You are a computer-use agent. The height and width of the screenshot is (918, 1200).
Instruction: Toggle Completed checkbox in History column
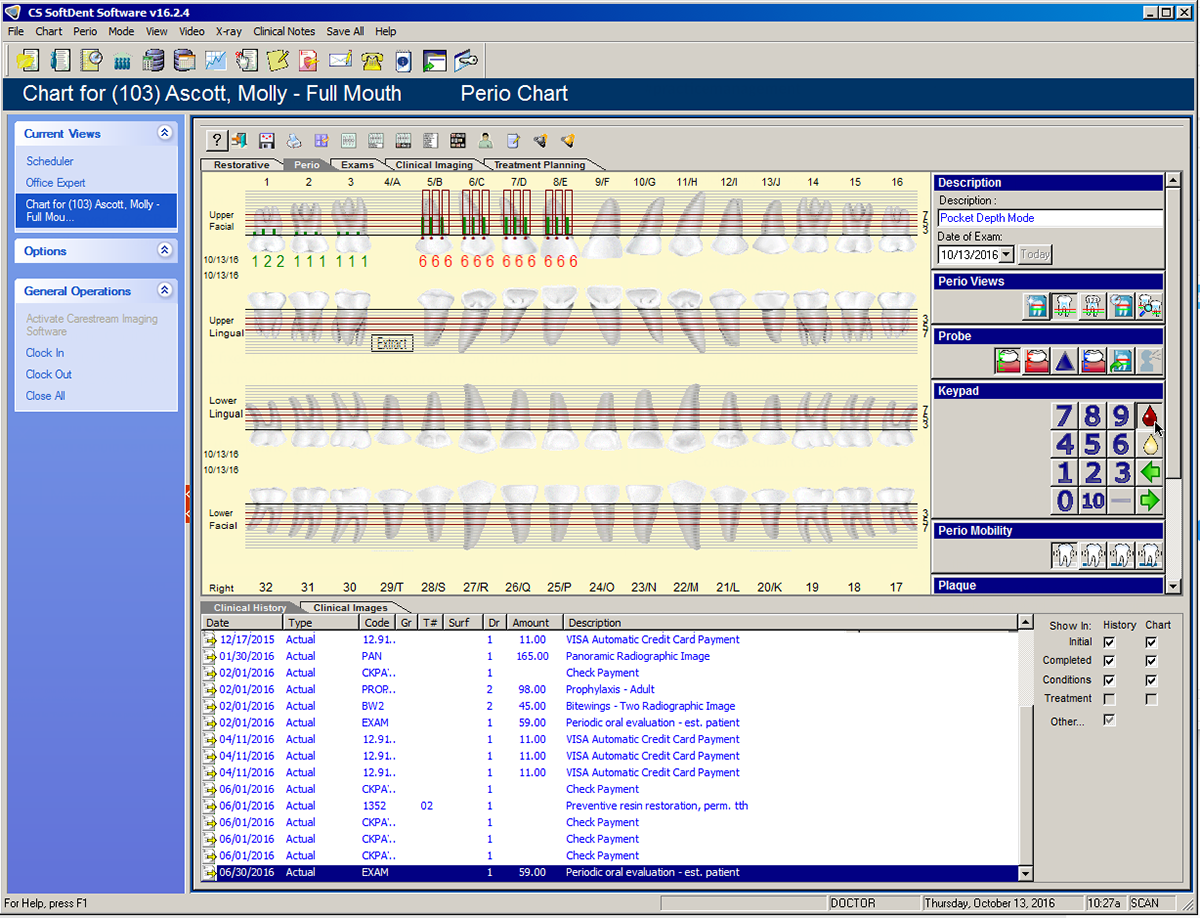point(1109,661)
